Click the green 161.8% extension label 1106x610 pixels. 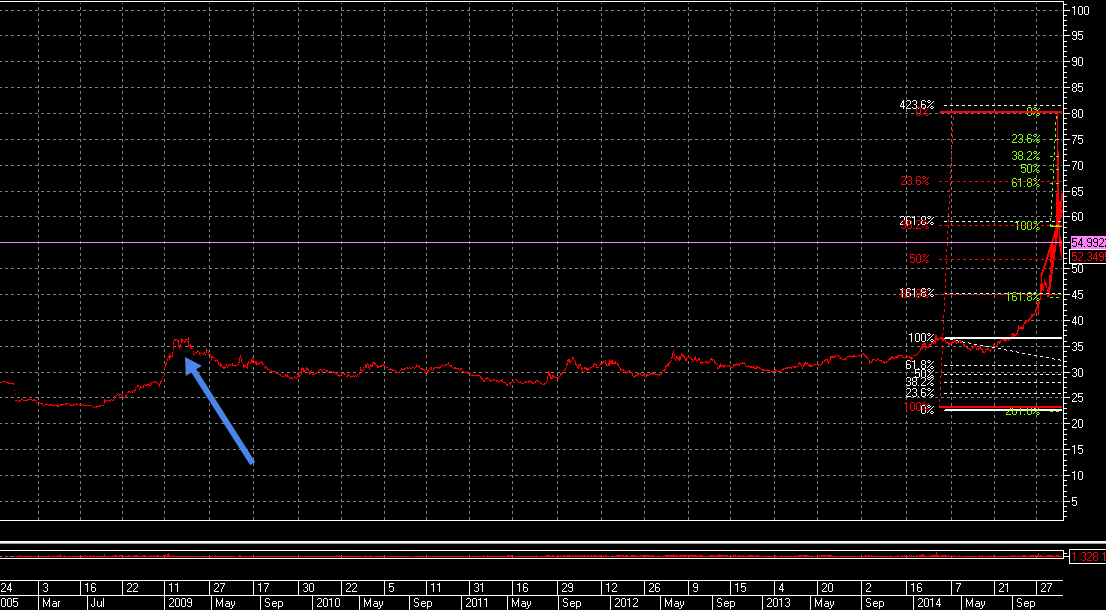pos(1023,297)
